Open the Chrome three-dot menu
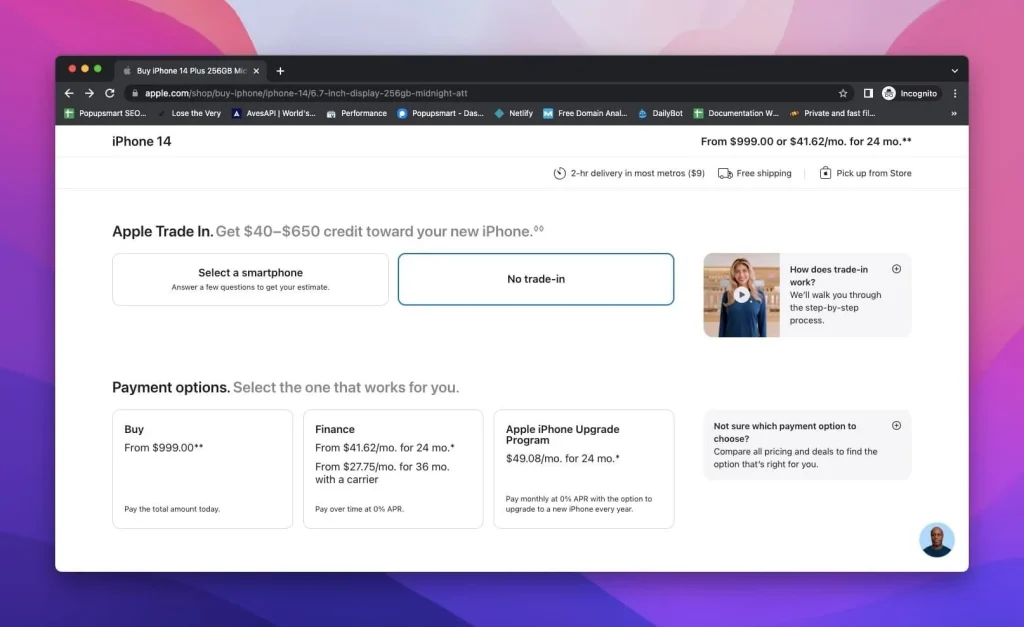This screenshot has height=627, width=1024. (955, 93)
